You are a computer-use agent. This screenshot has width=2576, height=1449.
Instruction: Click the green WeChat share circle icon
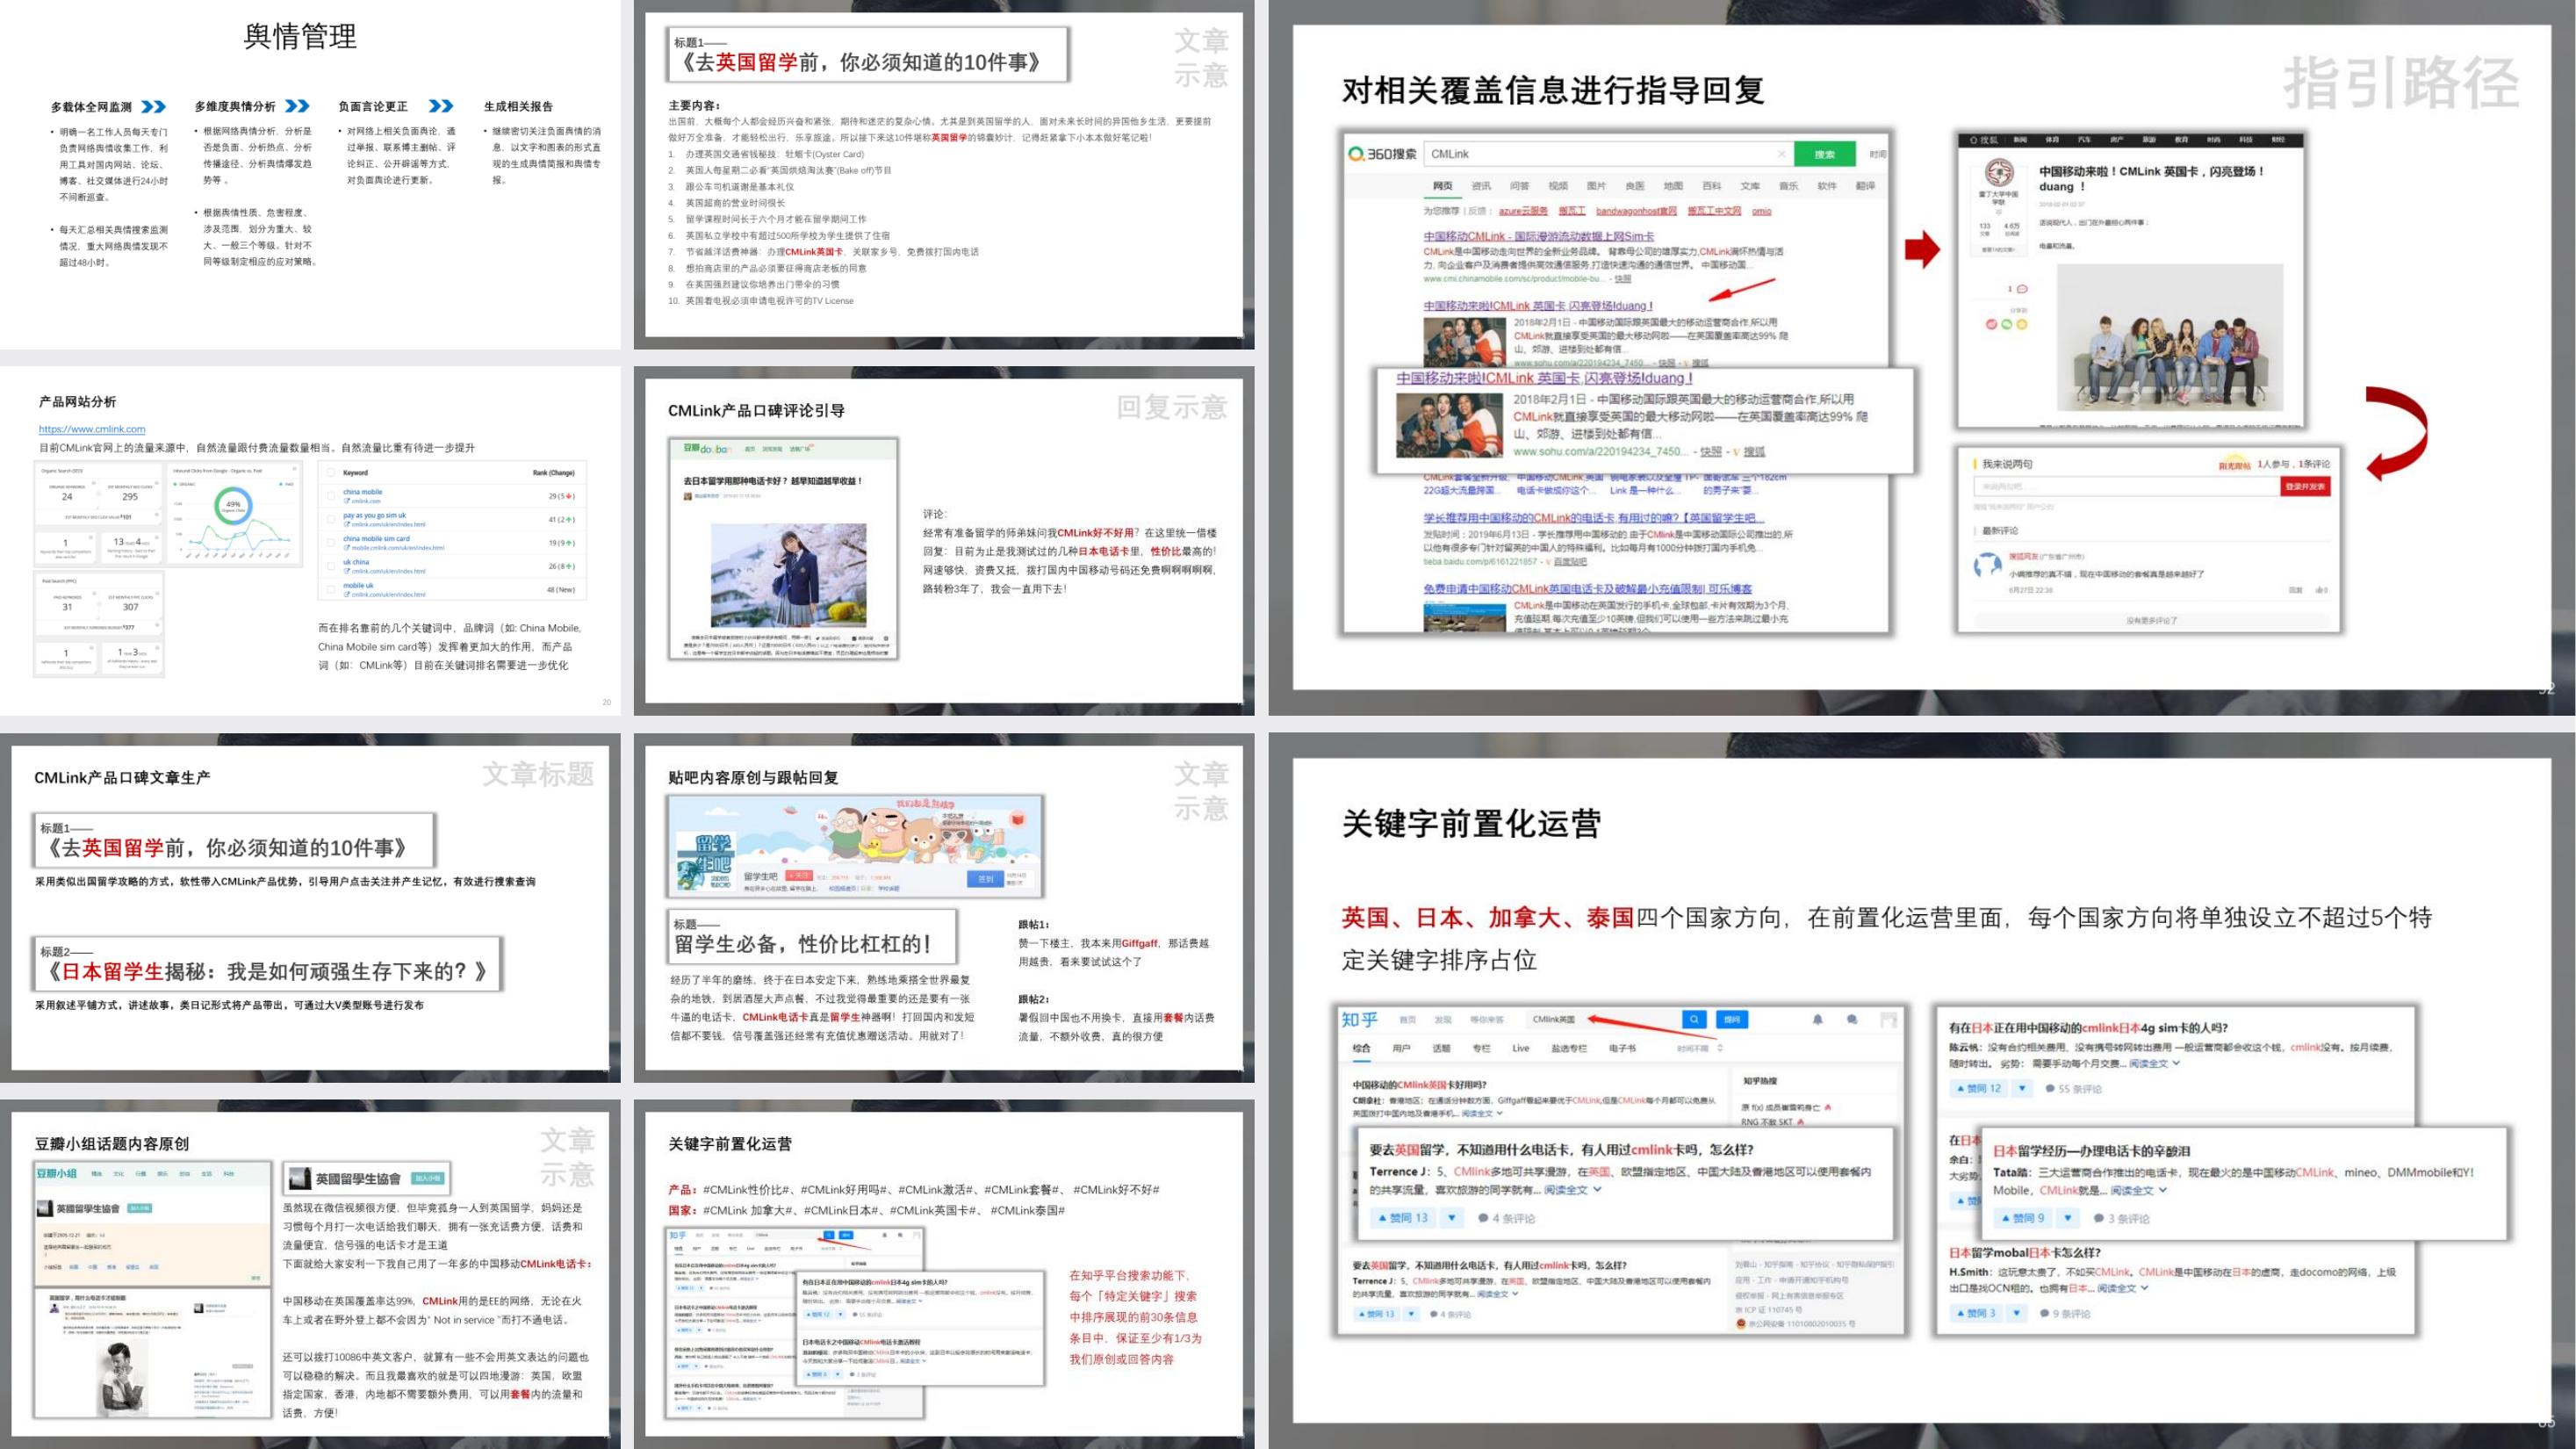(2006, 324)
